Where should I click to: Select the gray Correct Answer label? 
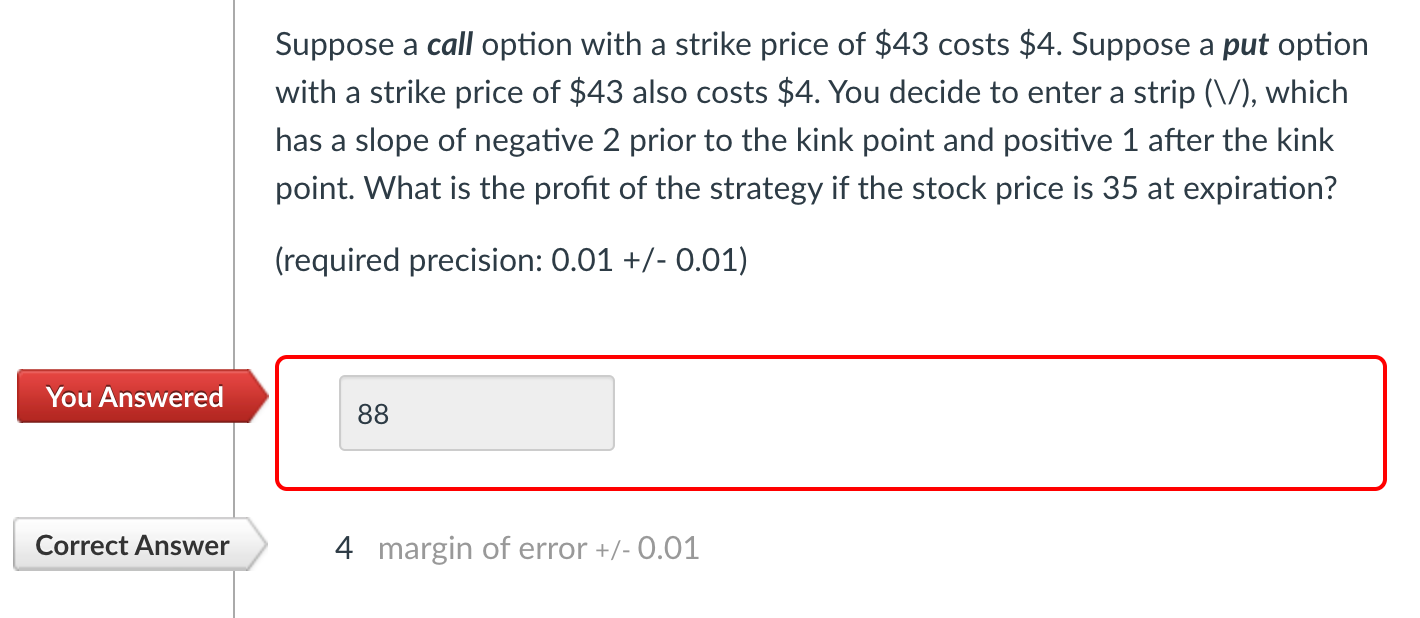point(132,545)
